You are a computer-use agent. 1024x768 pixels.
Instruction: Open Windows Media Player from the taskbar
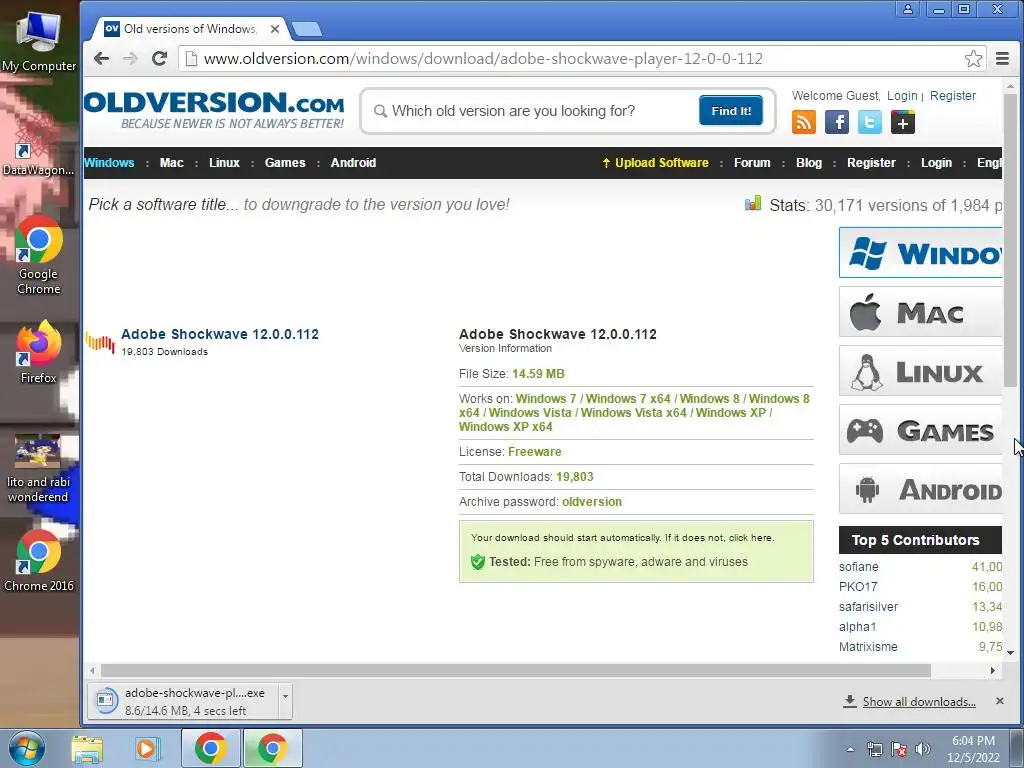(x=148, y=748)
